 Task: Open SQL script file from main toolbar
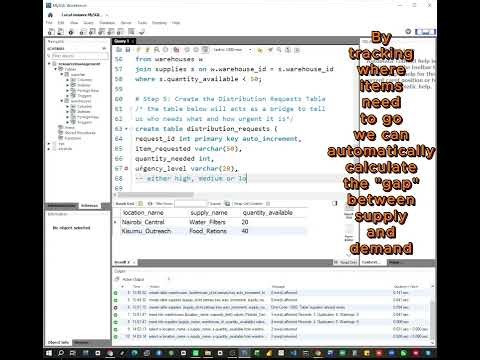click(x=60, y=32)
